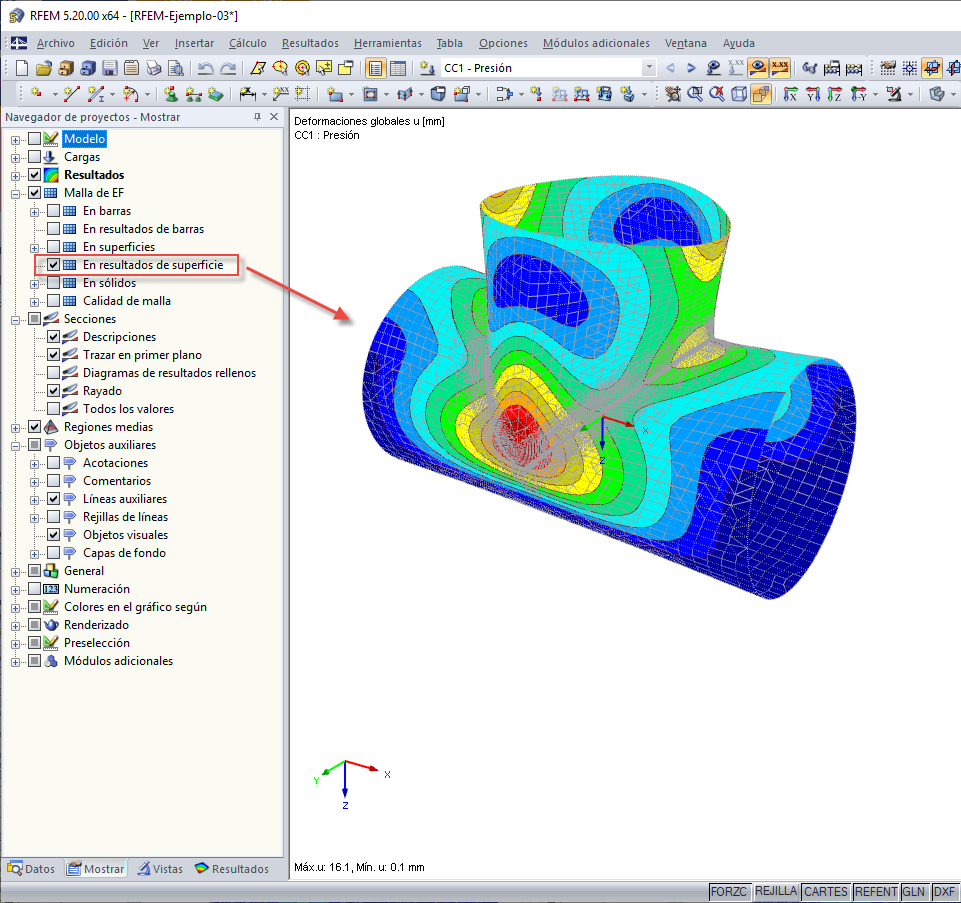Open the Archivo menu
Image resolution: width=961 pixels, height=903 pixels.
[x=55, y=43]
